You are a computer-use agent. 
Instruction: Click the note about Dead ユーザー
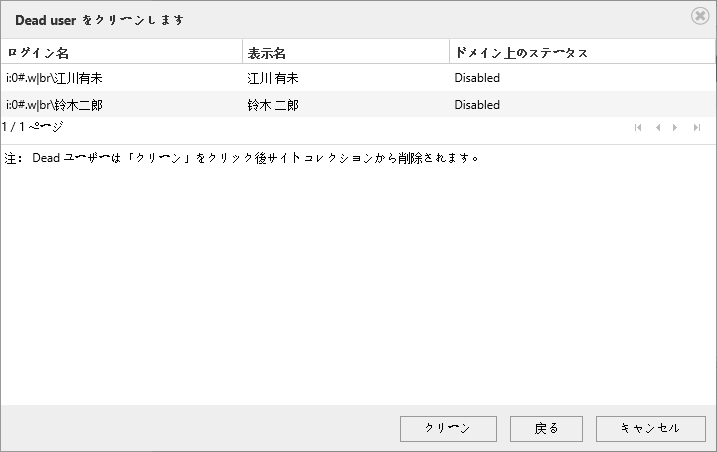(241, 158)
